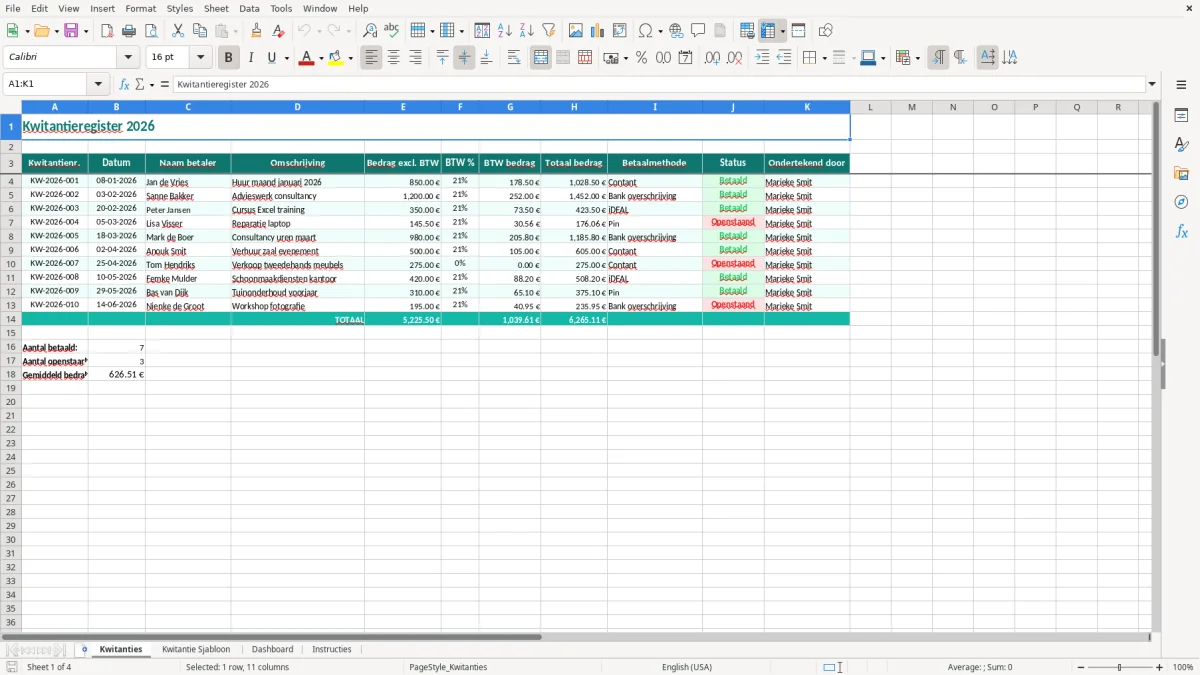Apply the red Font Color swatch
This screenshot has height=675, width=1200.
[x=306, y=58]
